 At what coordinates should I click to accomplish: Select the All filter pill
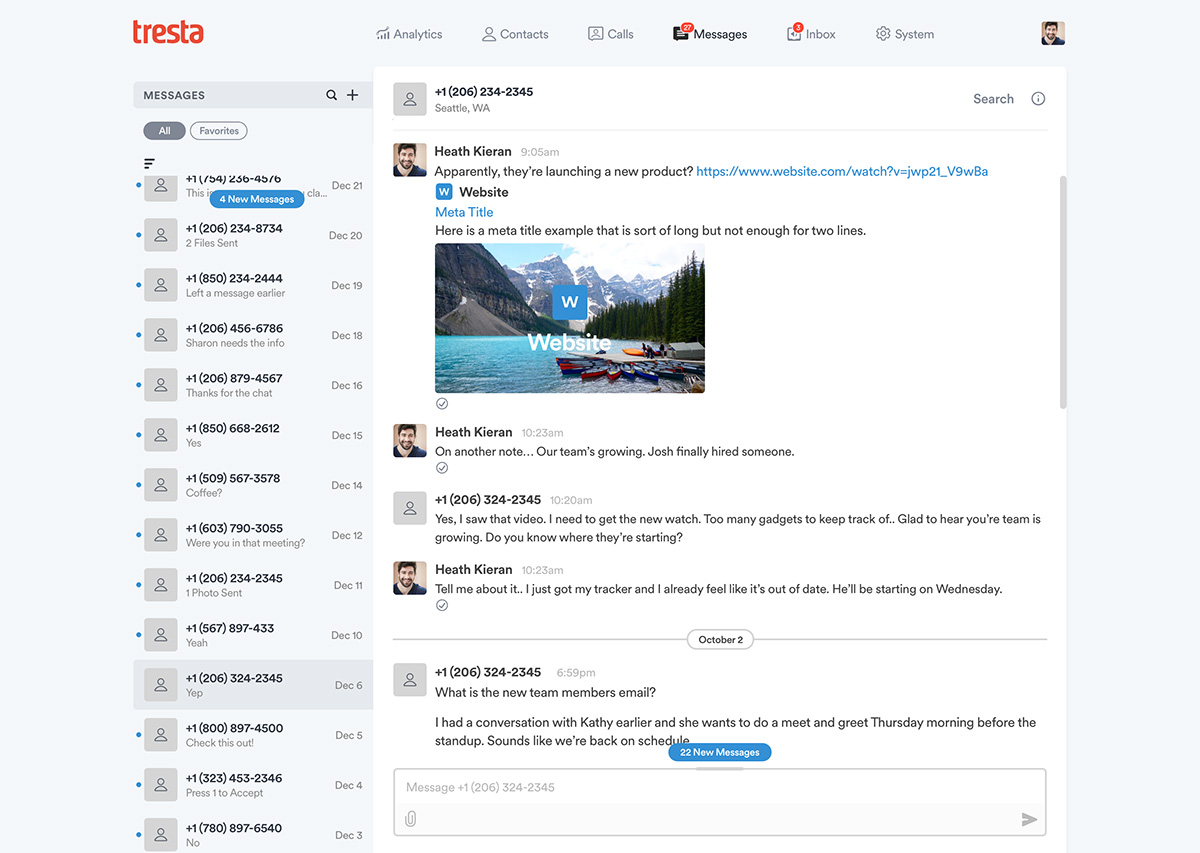pyautogui.click(x=164, y=131)
